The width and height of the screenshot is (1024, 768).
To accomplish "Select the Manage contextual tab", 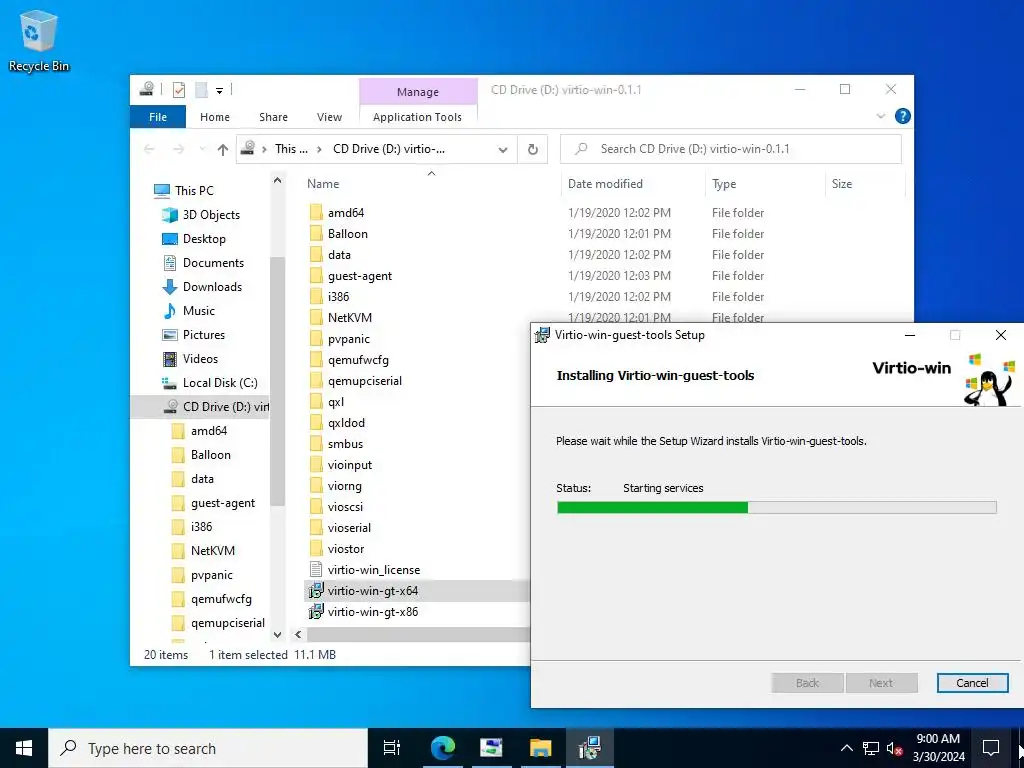I will 418,92.
